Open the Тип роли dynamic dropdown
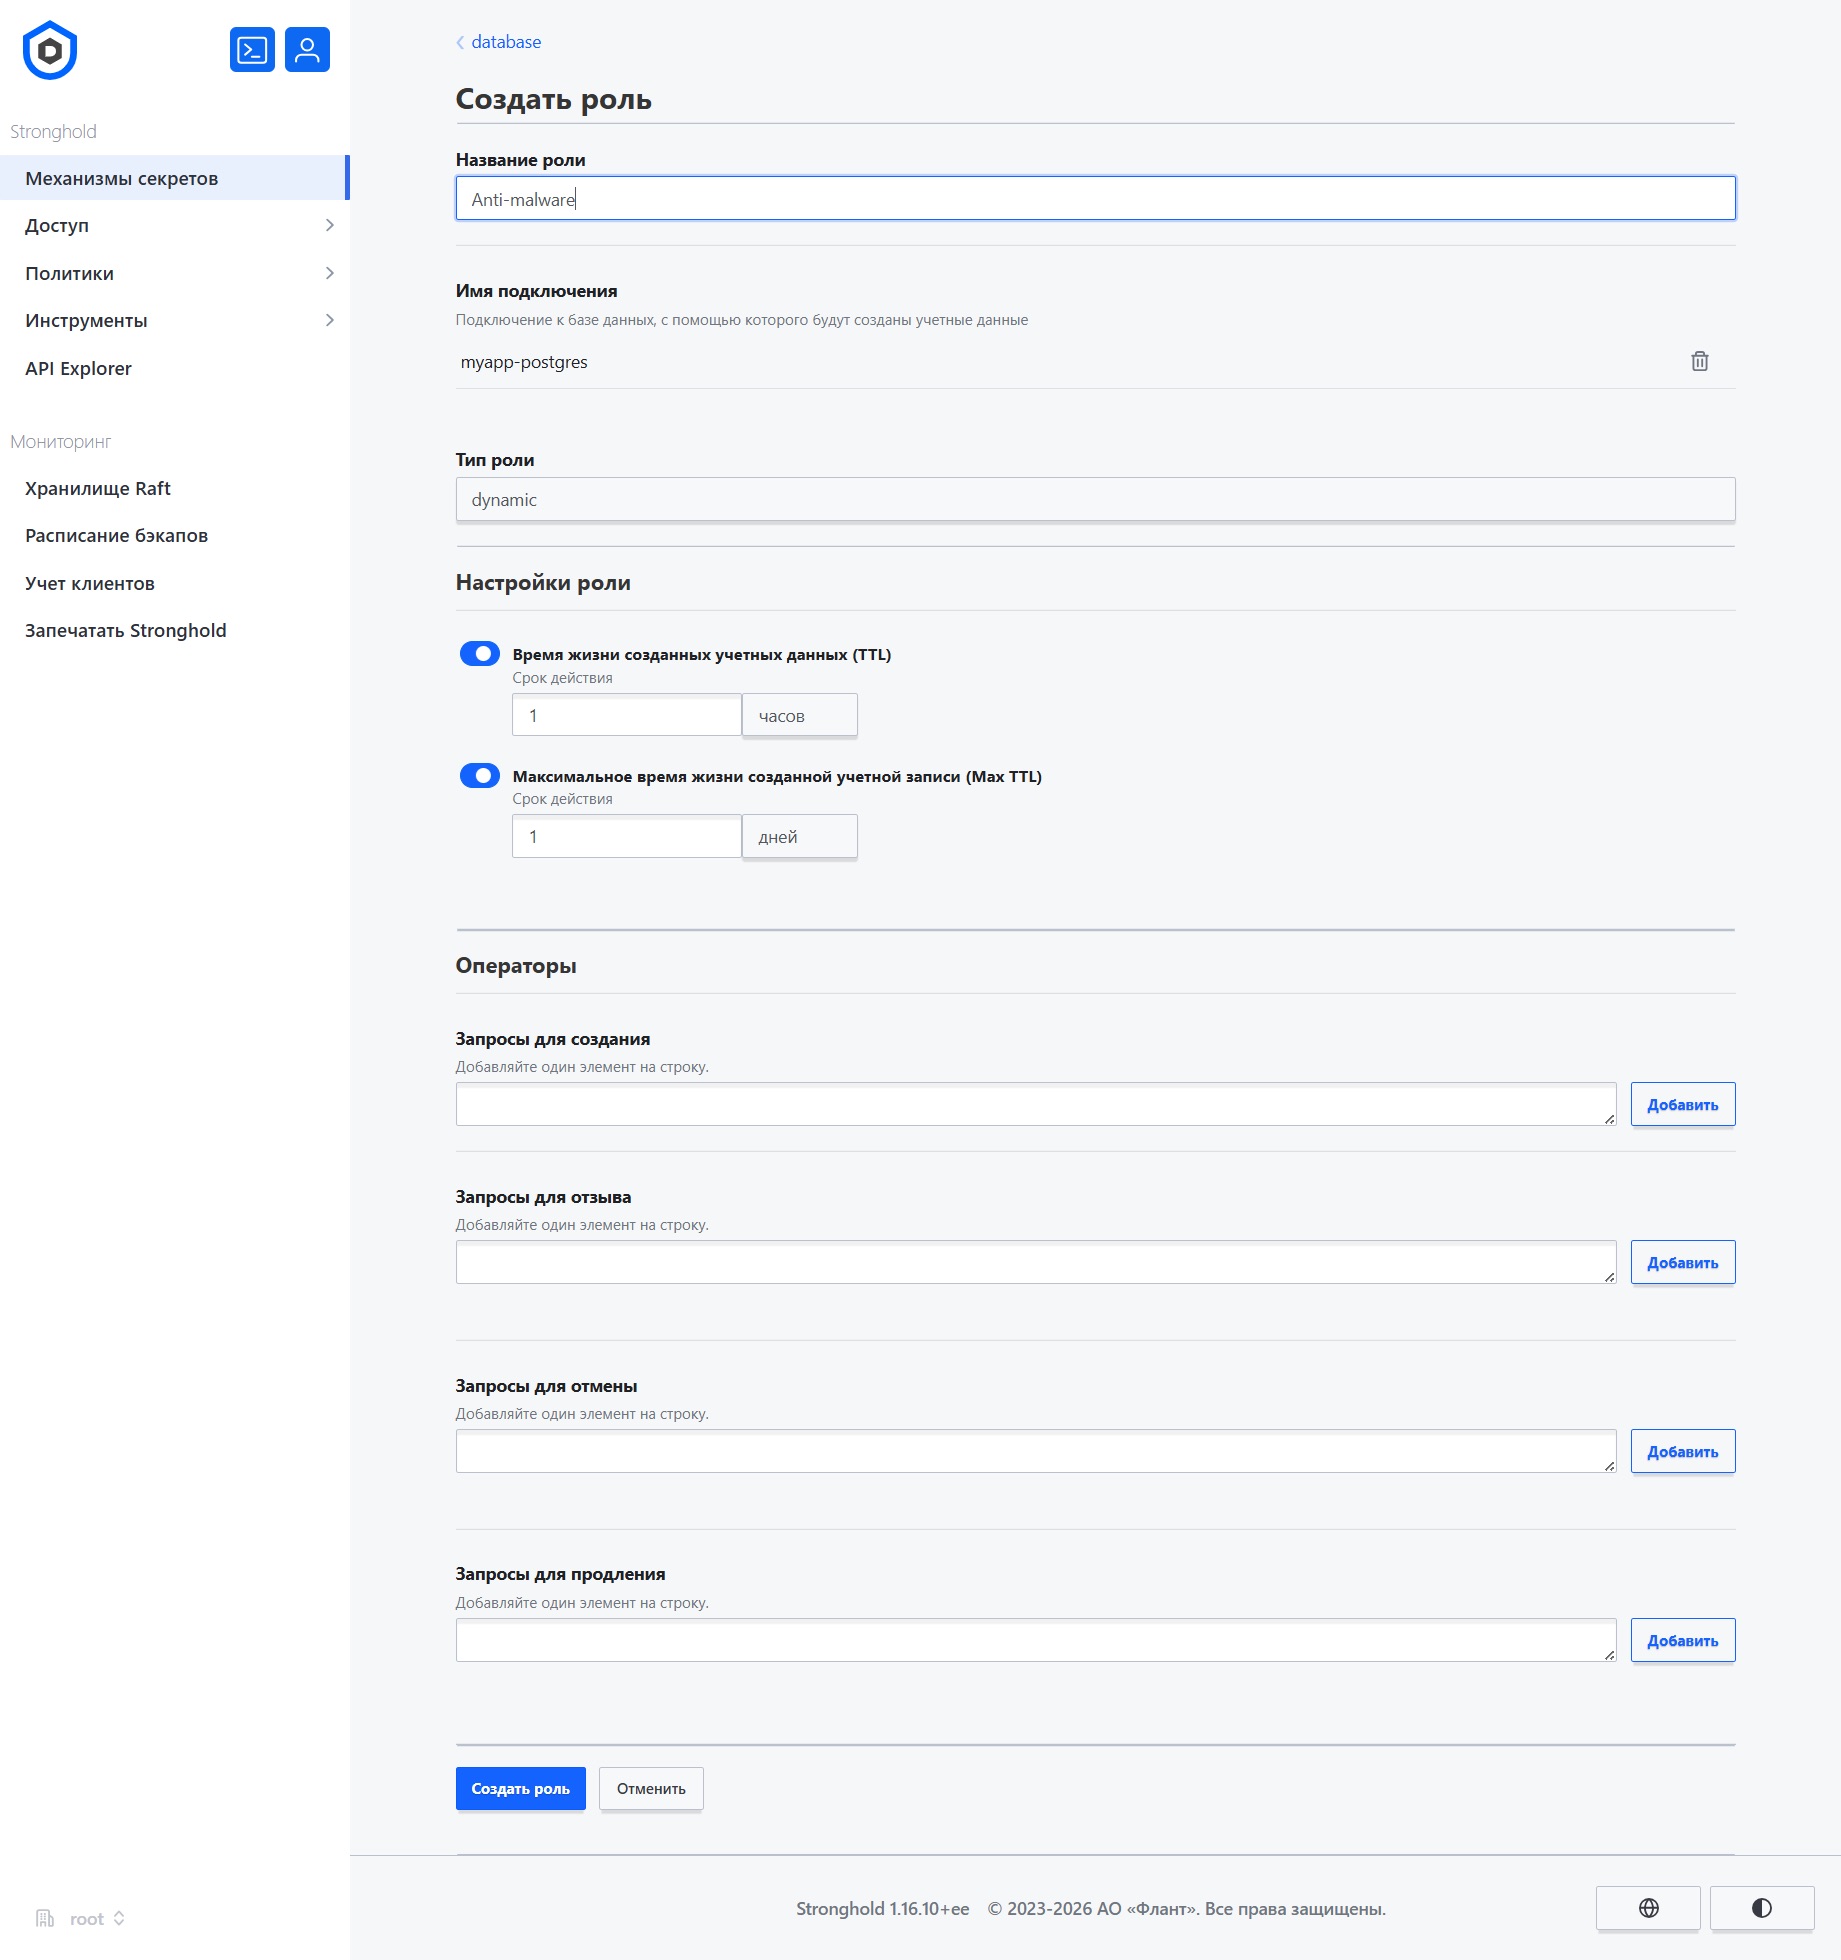 (x=1095, y=499)
